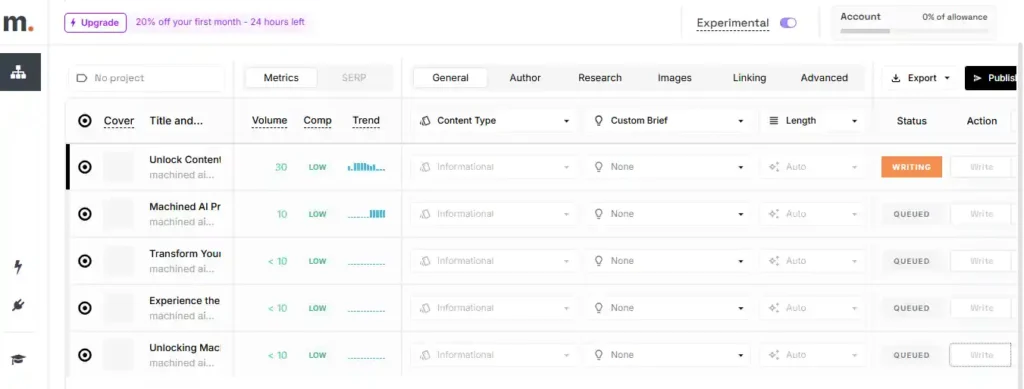Open the Export dropdown
The width and height of the screenshot is (1024, 389).
click(x=920, y=78)
